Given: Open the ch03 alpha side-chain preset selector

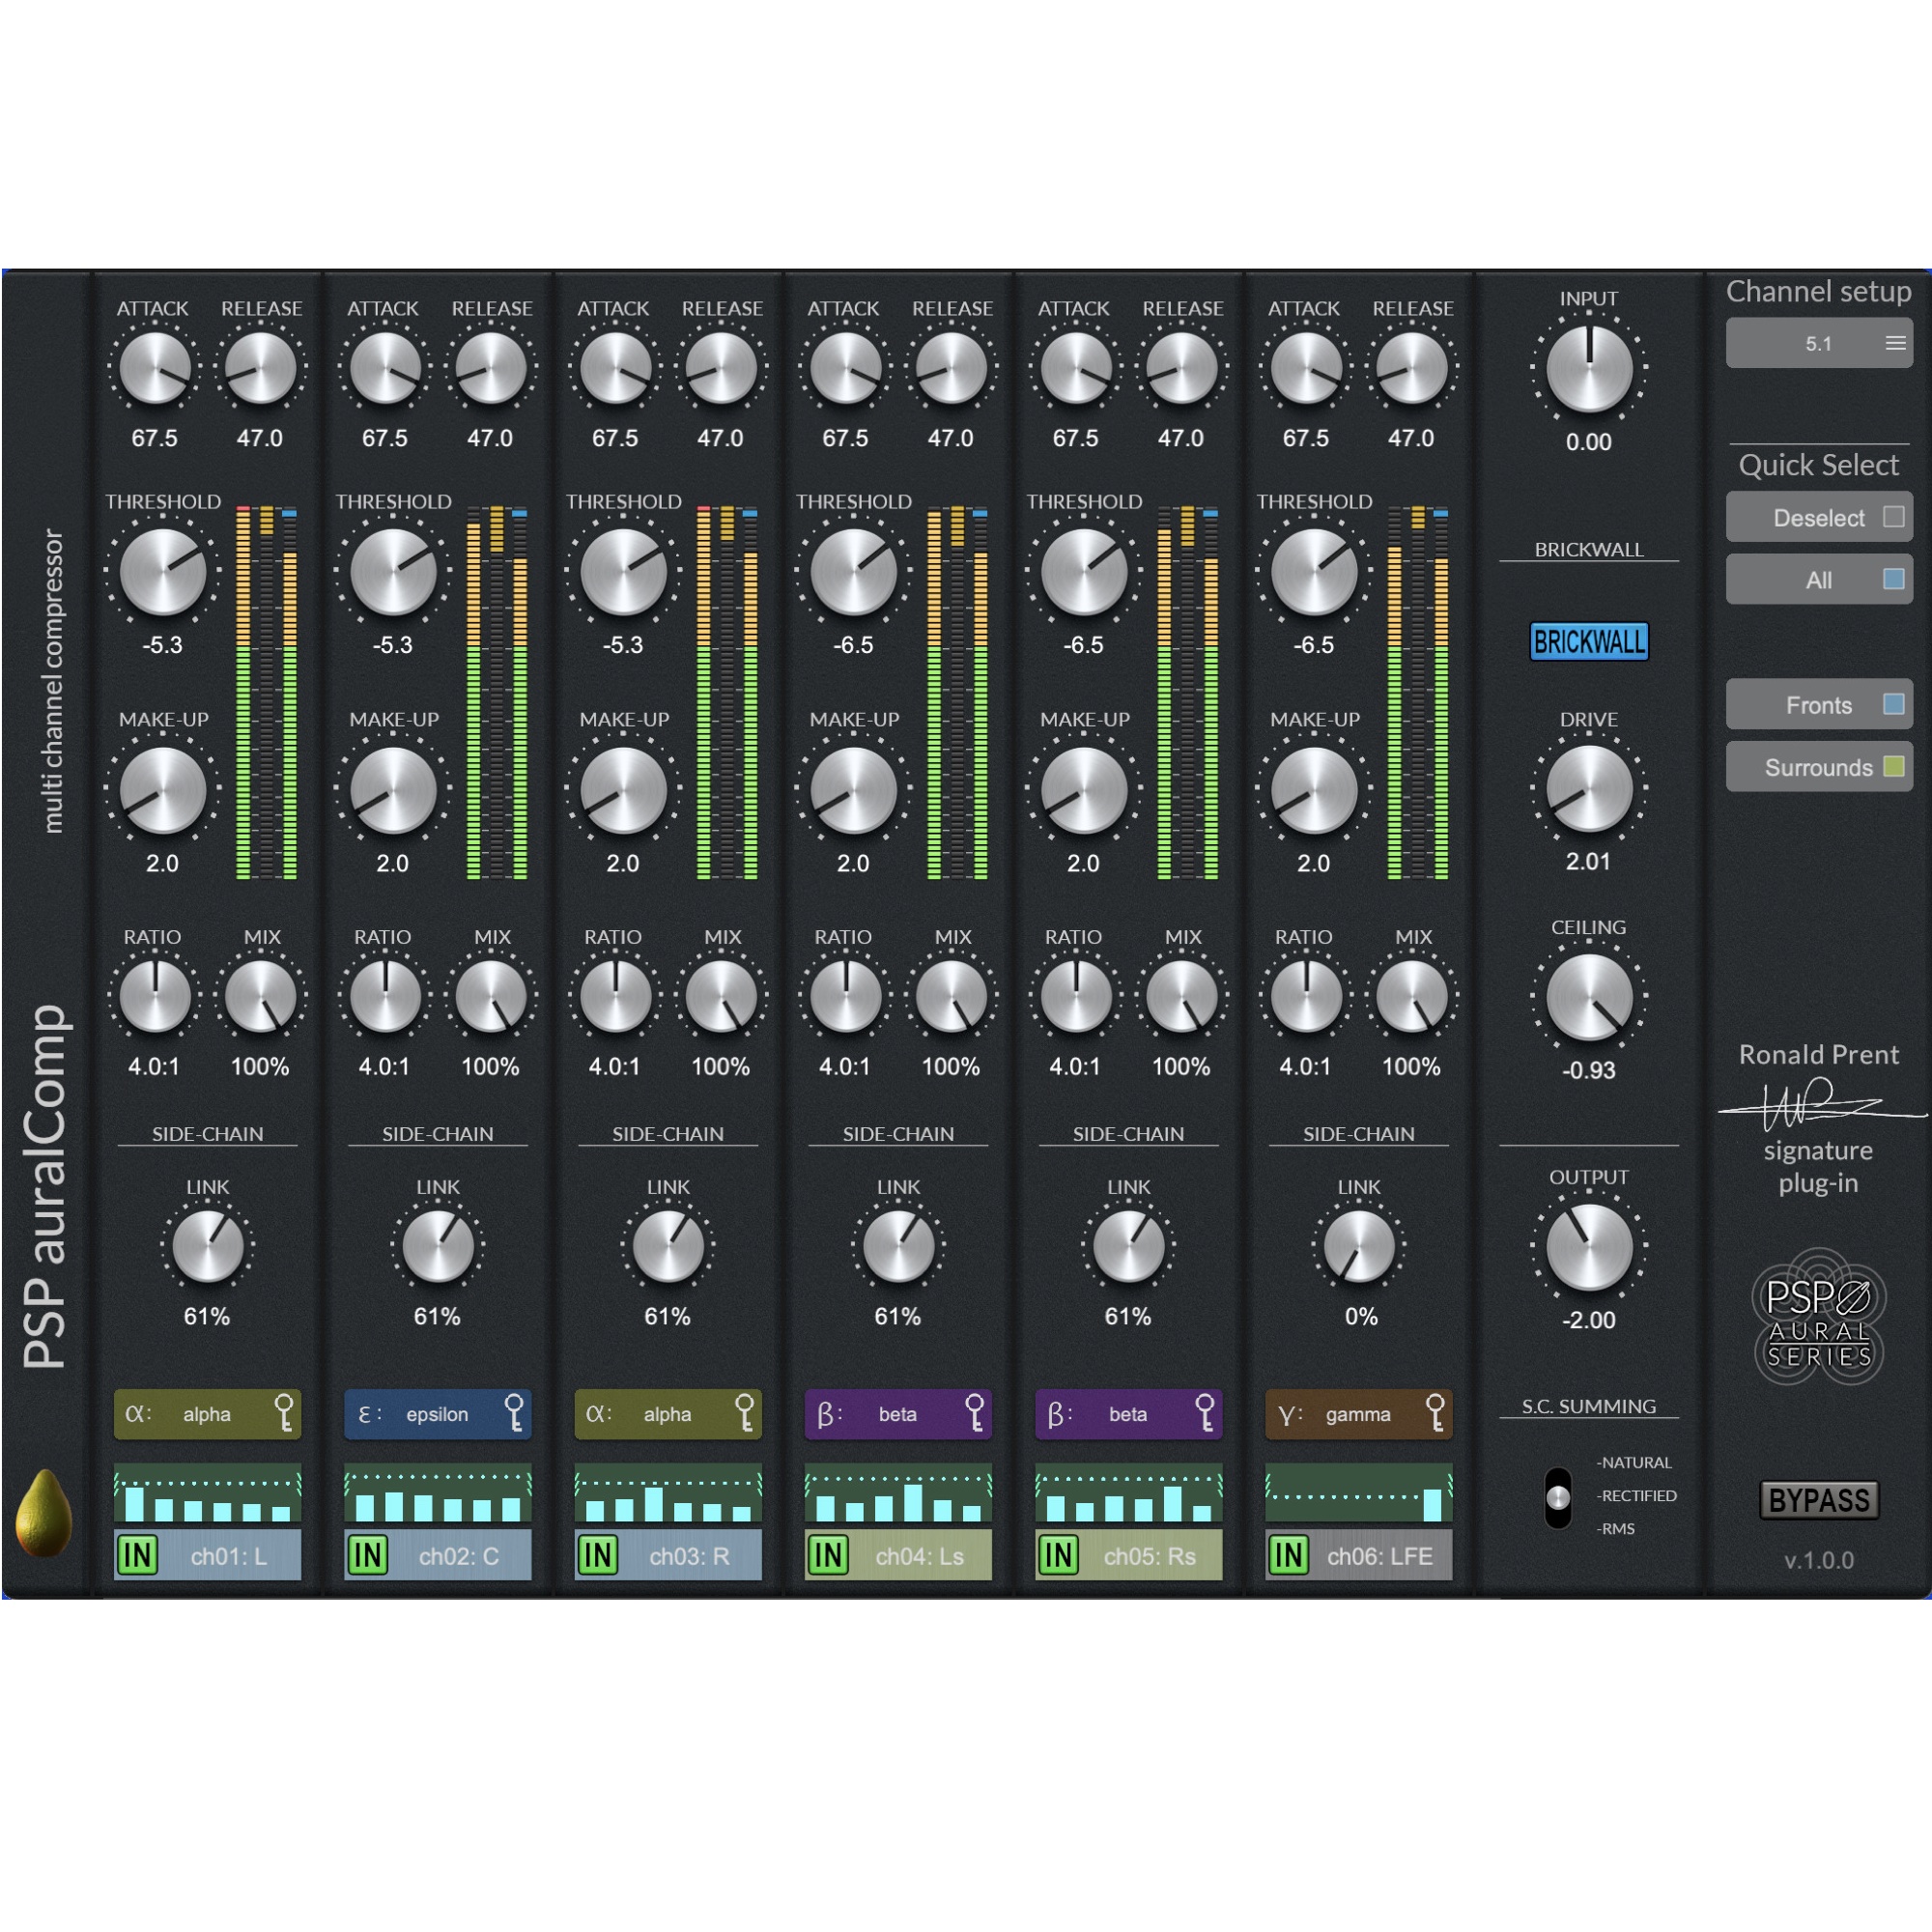Looking at the screenshot, I should click(667, 1414).
